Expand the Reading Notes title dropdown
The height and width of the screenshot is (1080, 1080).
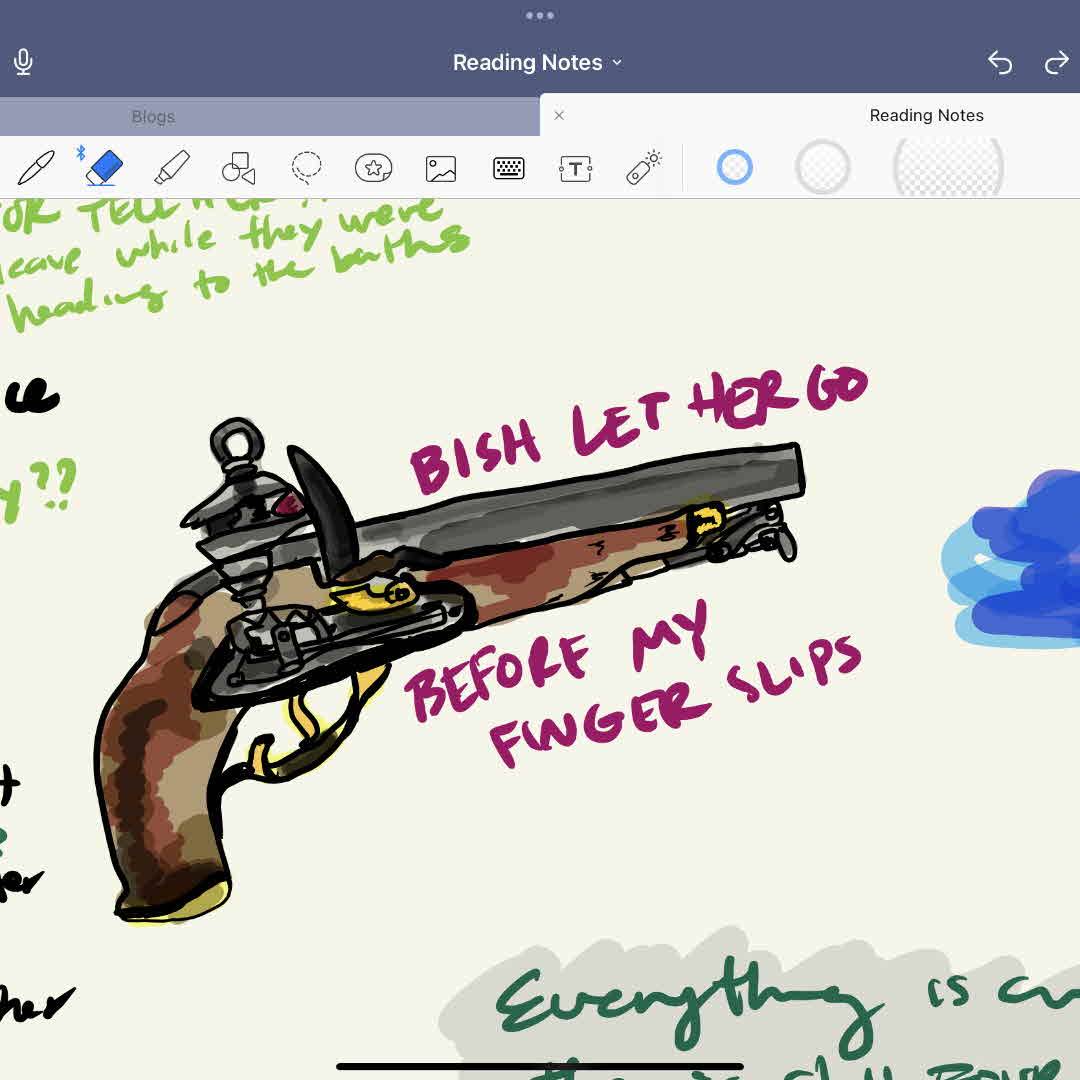(x=538, y=62)
